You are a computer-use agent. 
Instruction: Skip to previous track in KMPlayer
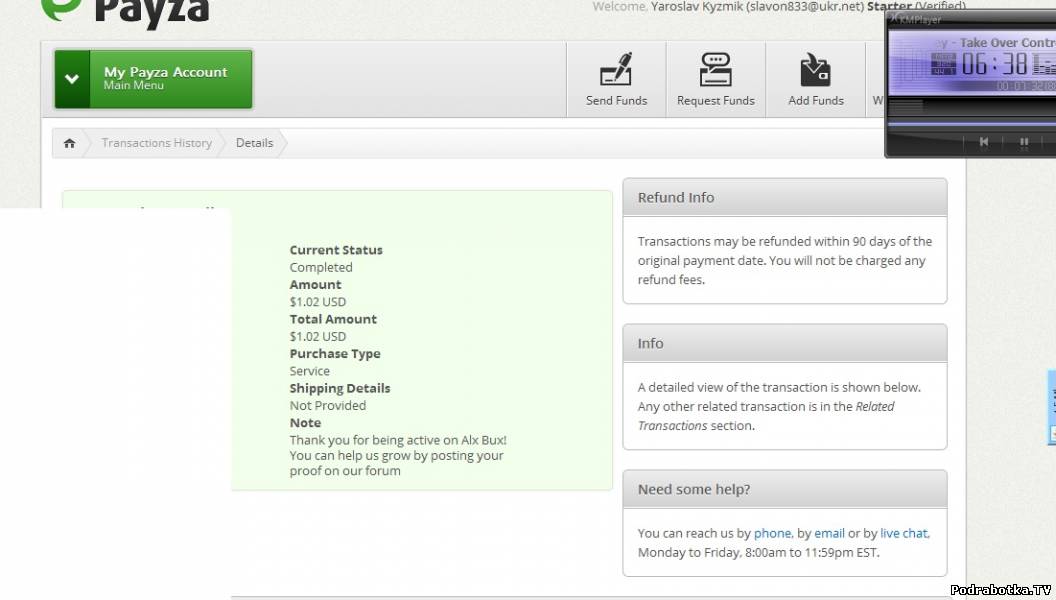984,142
